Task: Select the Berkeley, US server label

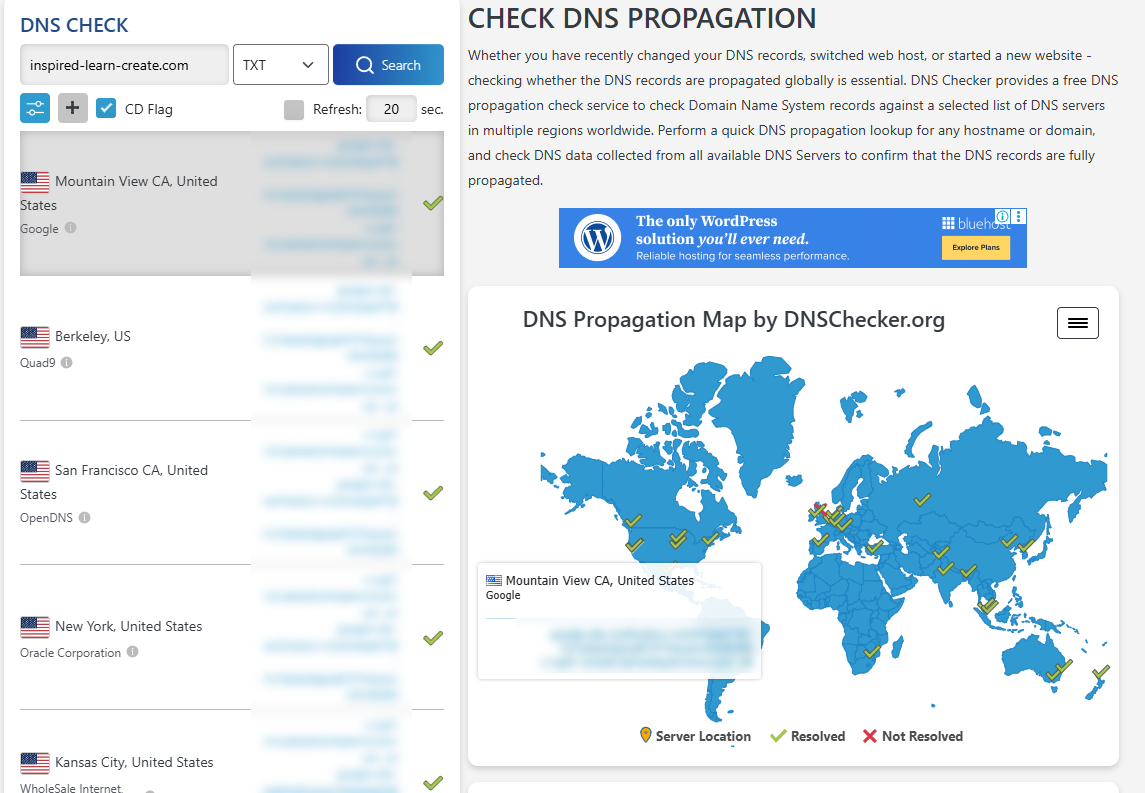Action: click(93, 336)
